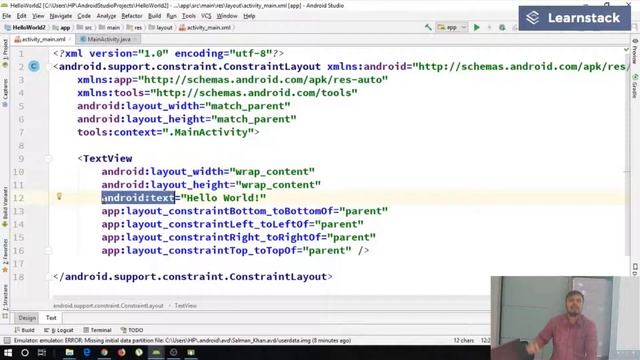Open the Window menu

(x=227, y=16)
